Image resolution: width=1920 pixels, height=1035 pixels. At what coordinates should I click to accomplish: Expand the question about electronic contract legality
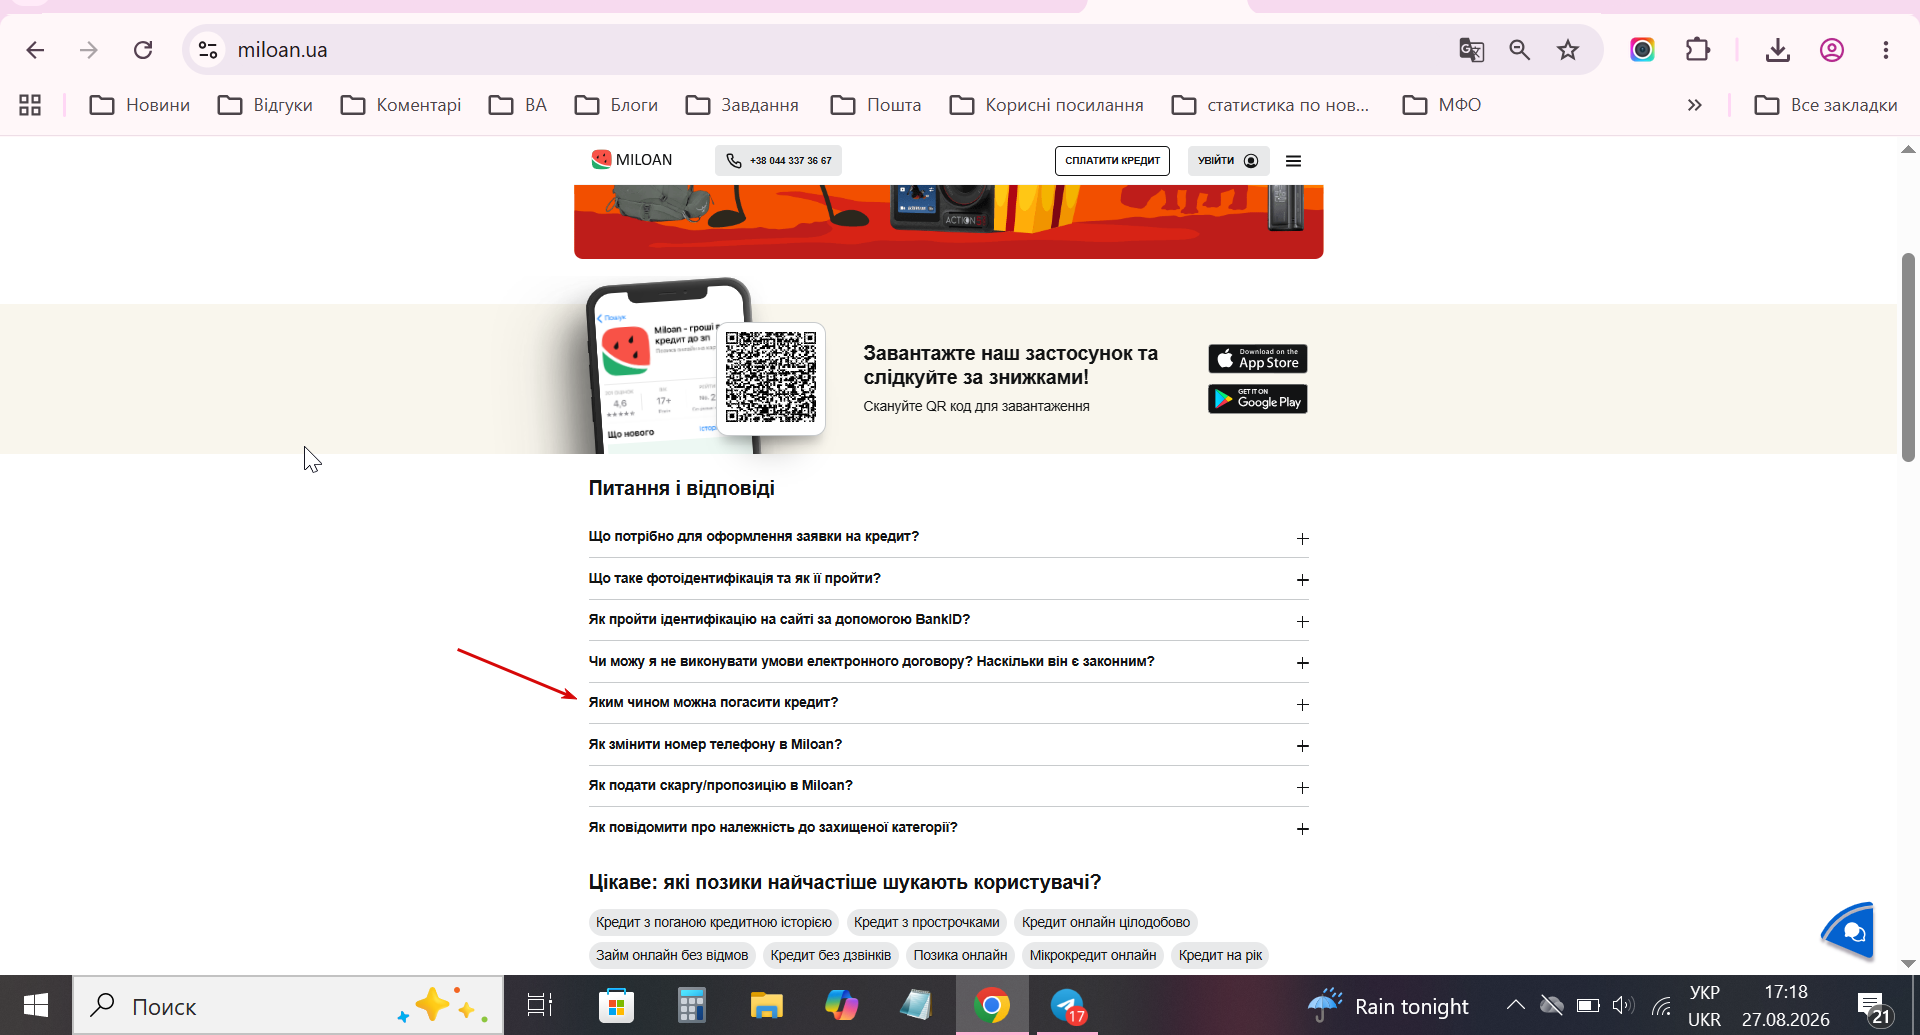tap(948, 662)
